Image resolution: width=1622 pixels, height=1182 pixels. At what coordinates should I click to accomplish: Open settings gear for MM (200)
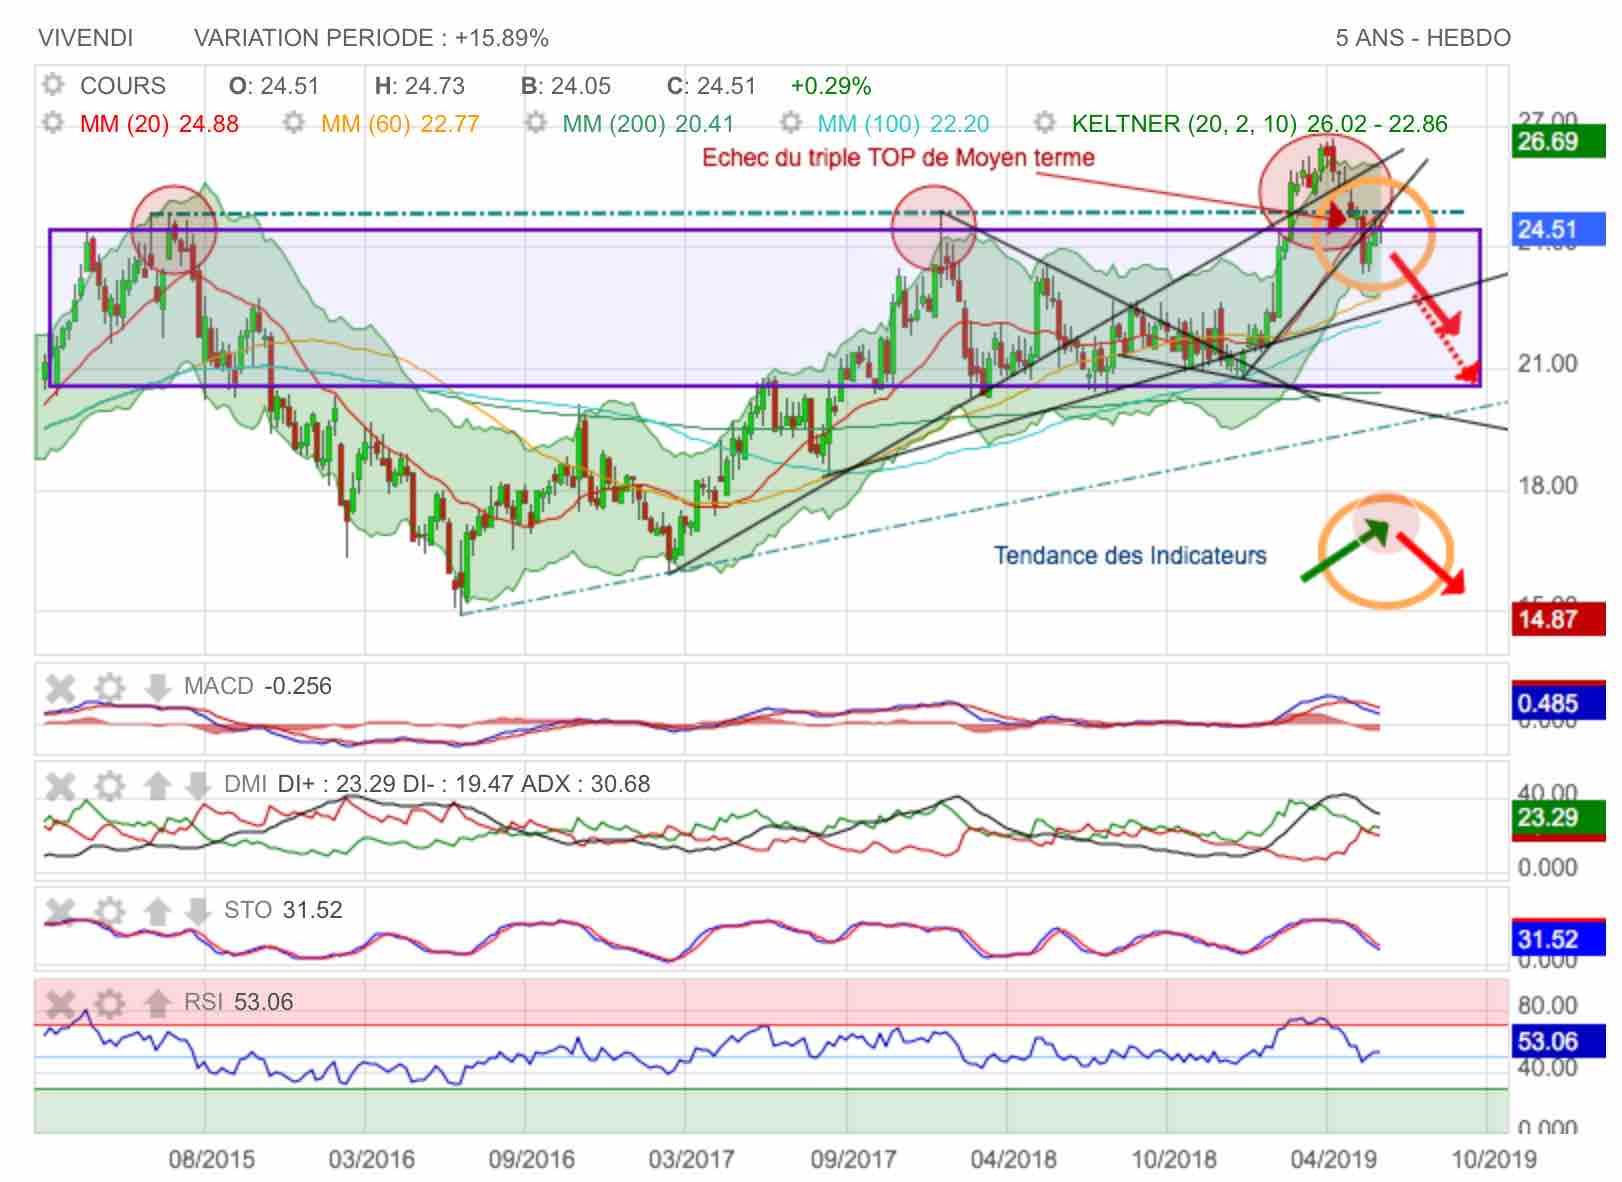(536, 123)
